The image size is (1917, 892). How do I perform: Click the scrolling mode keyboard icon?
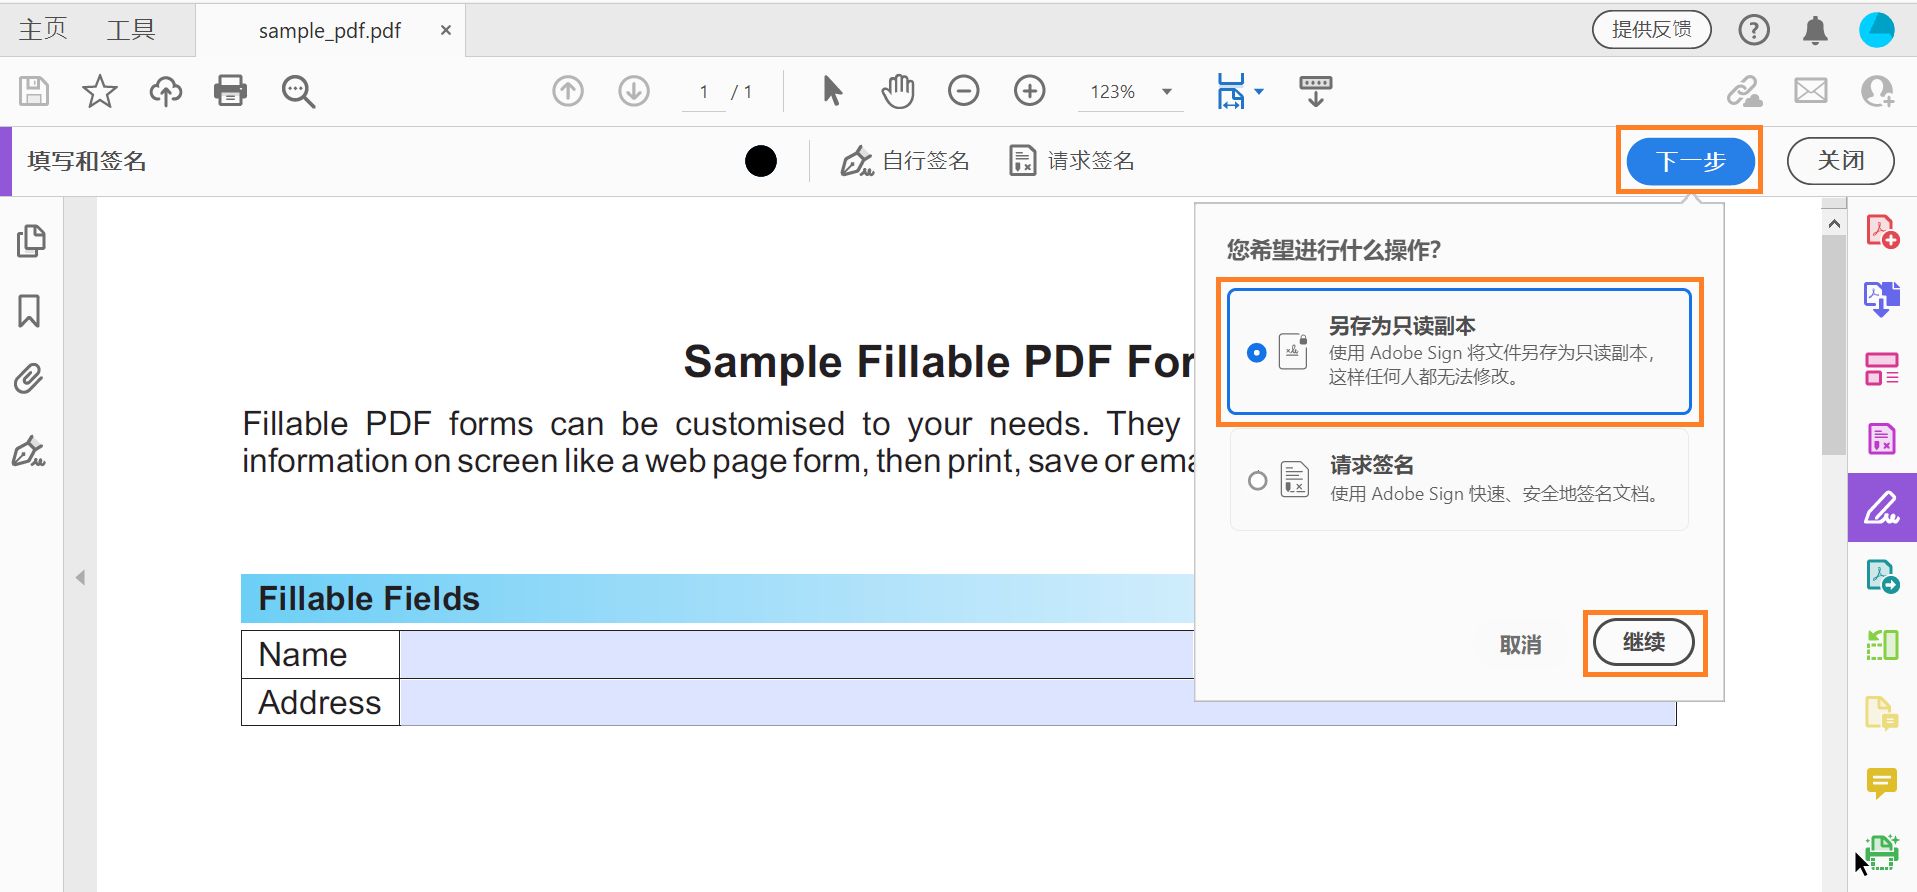click(1316, 91)
